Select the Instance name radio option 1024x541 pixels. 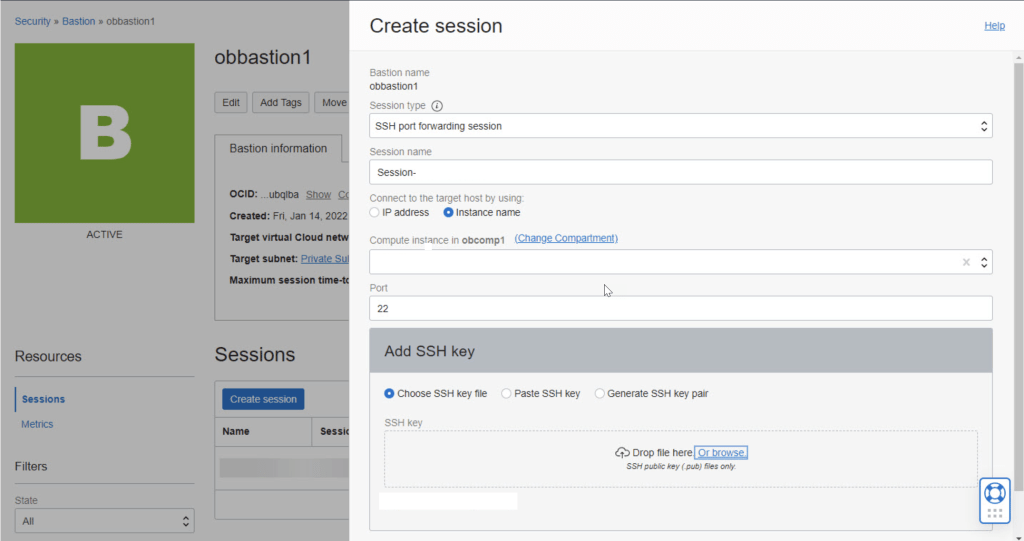coord(449,212)
